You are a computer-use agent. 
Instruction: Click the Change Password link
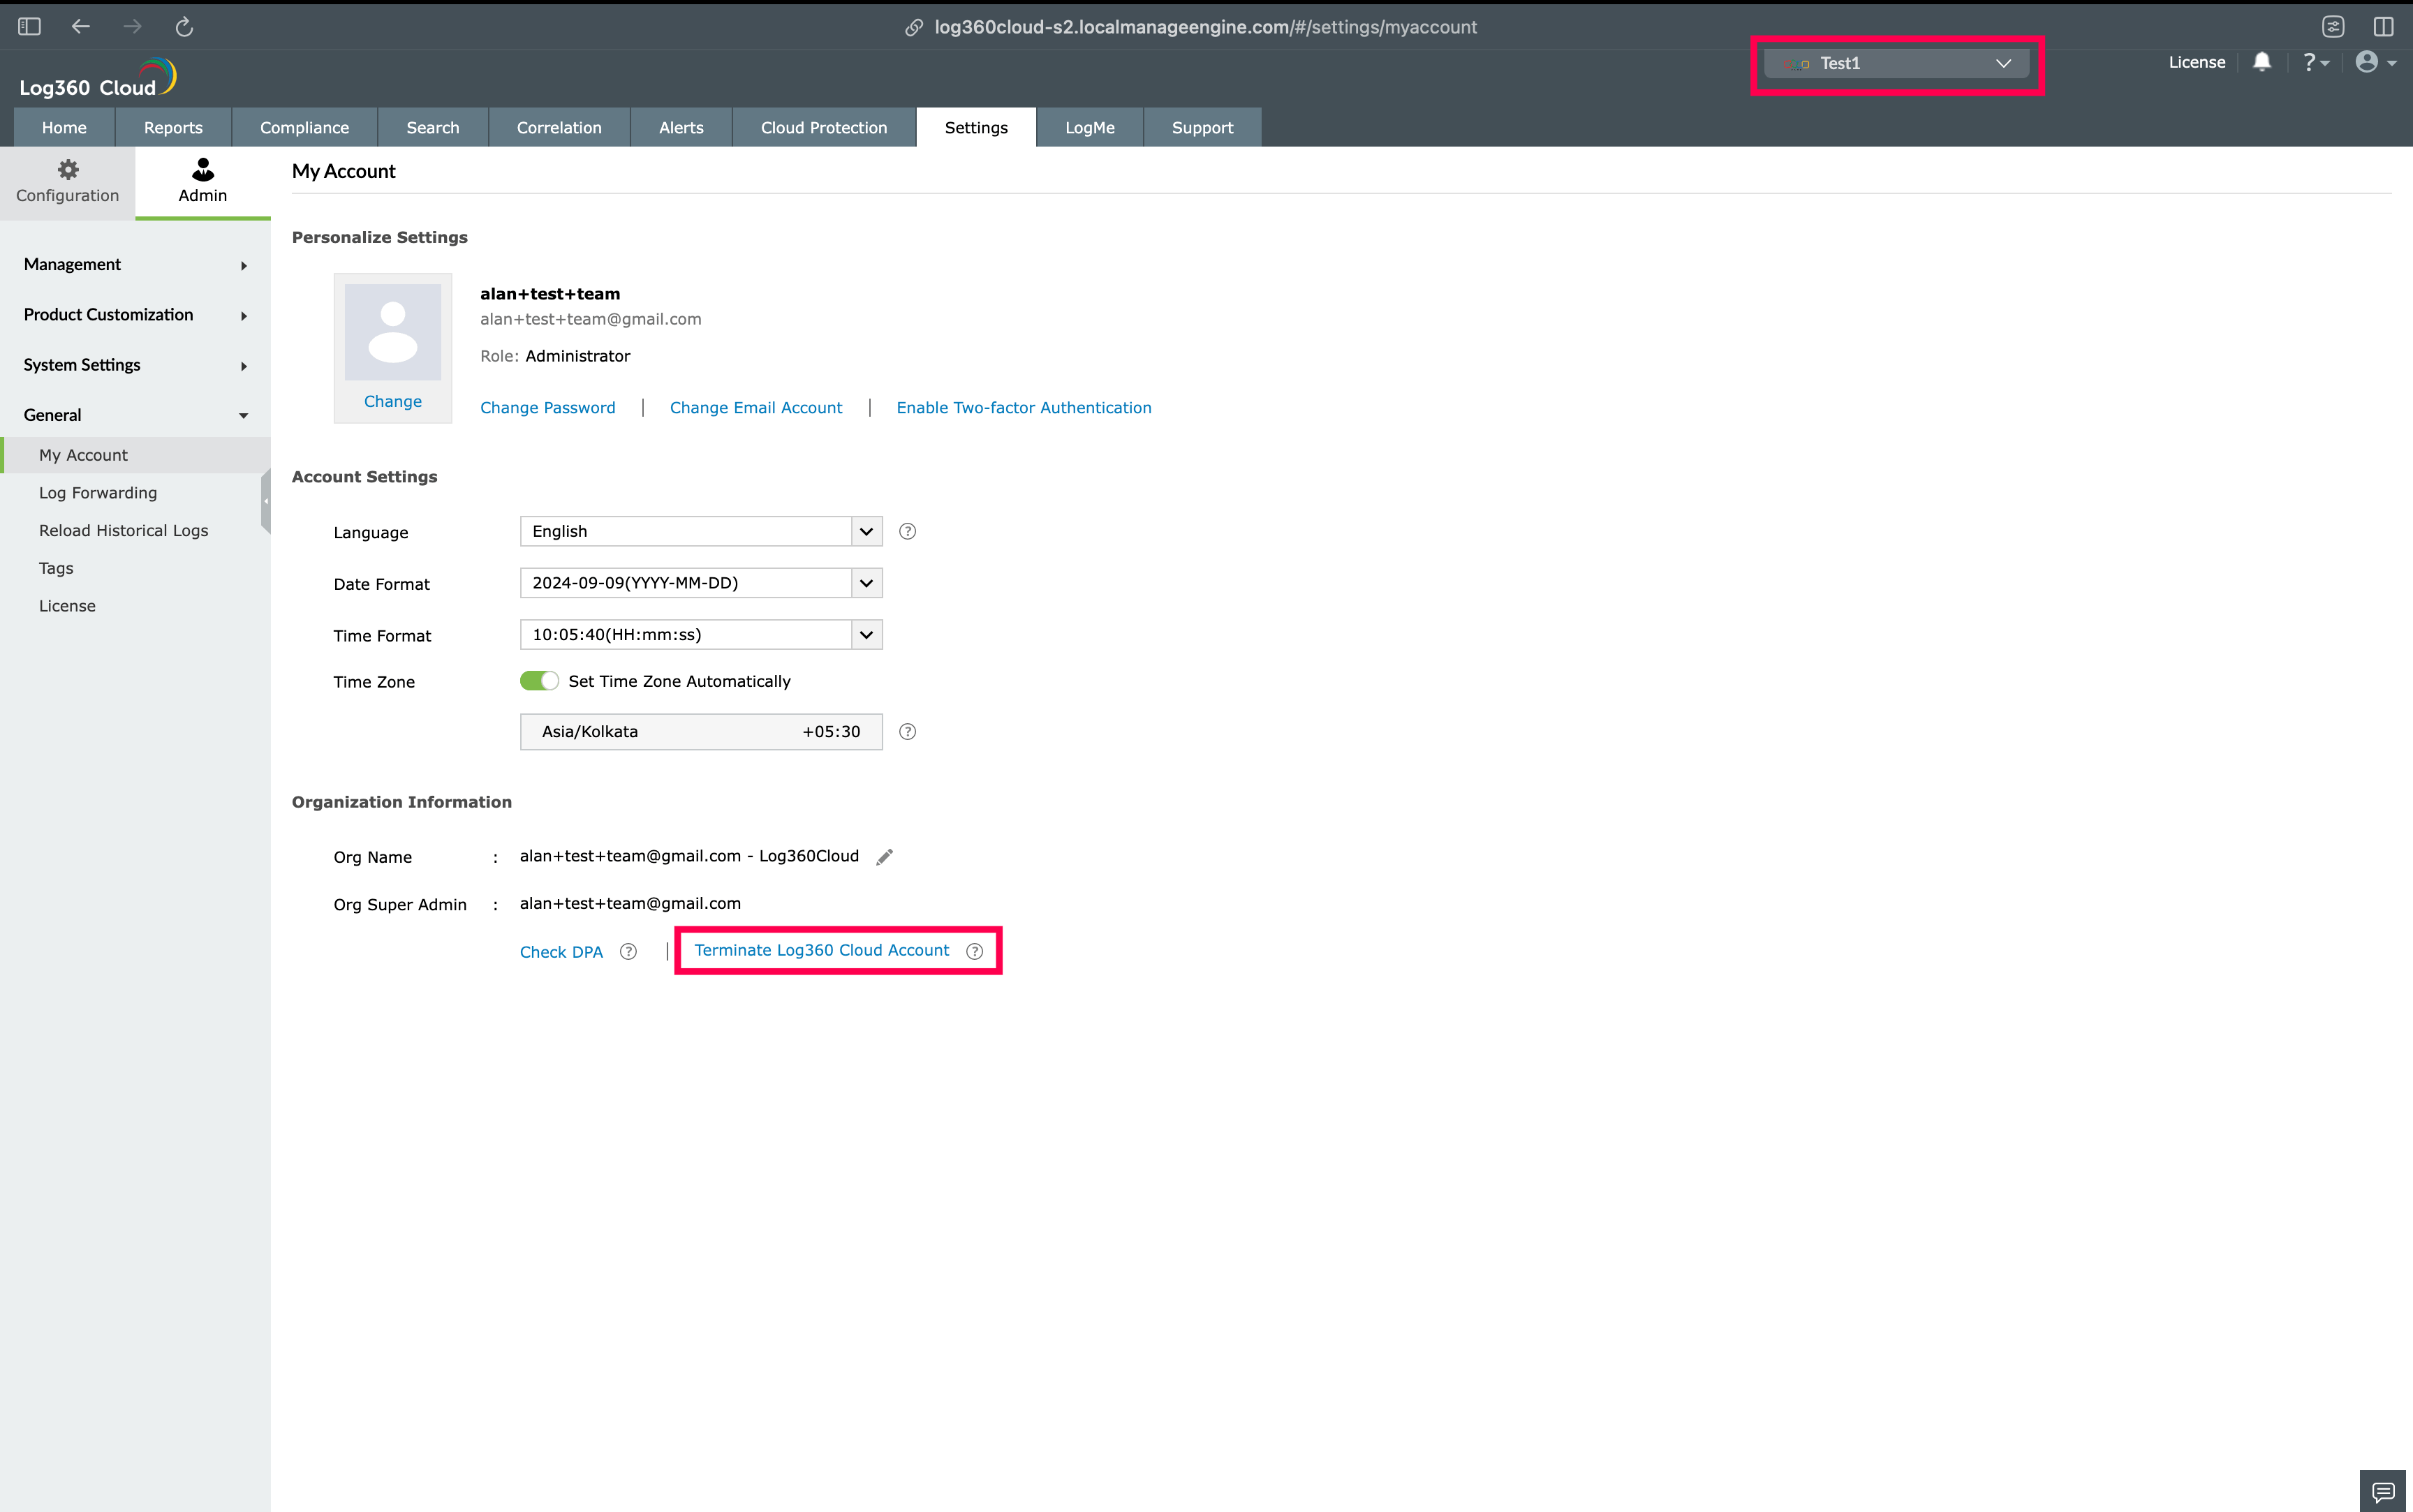click(x=547, y=407)
